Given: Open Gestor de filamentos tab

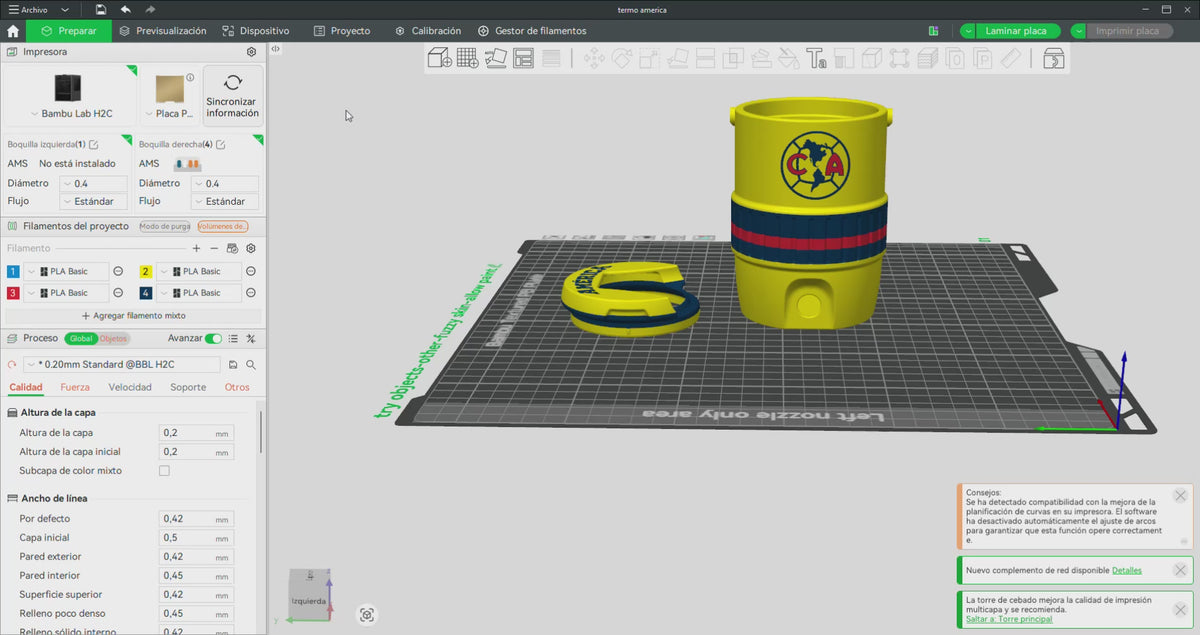Looking at the screenshot, I should pyautogui.click(x=532, y=31).
